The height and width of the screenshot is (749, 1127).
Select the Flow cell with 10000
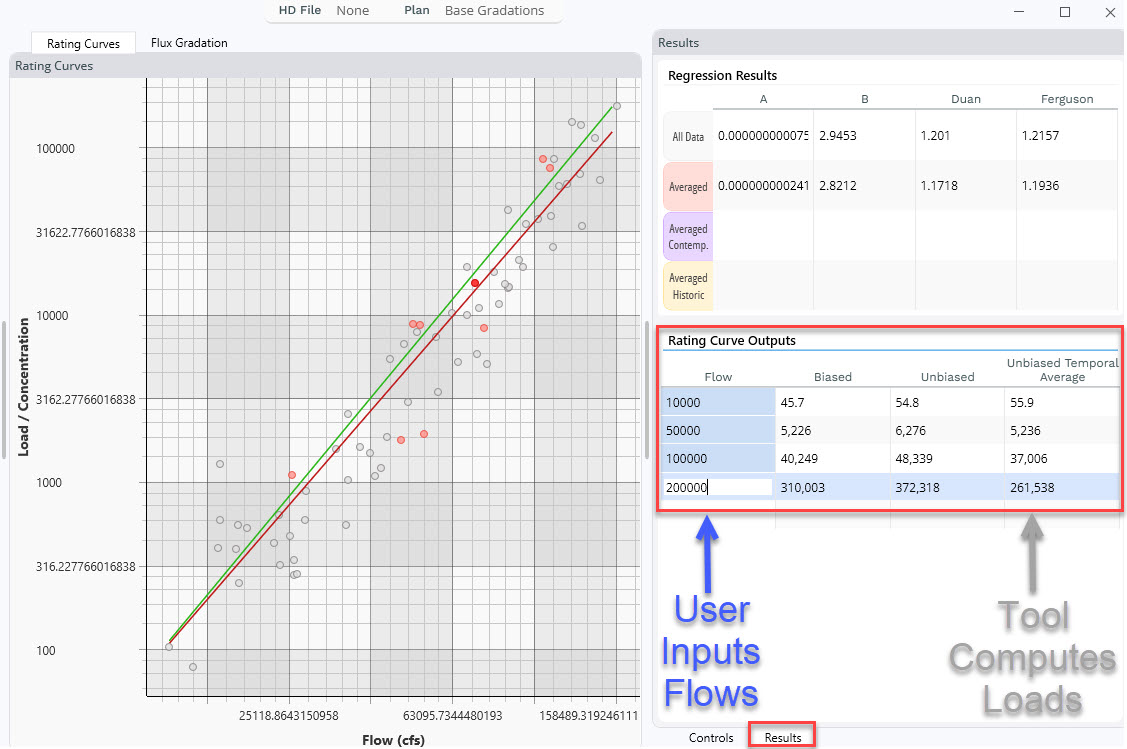click(x=718, y=403)
